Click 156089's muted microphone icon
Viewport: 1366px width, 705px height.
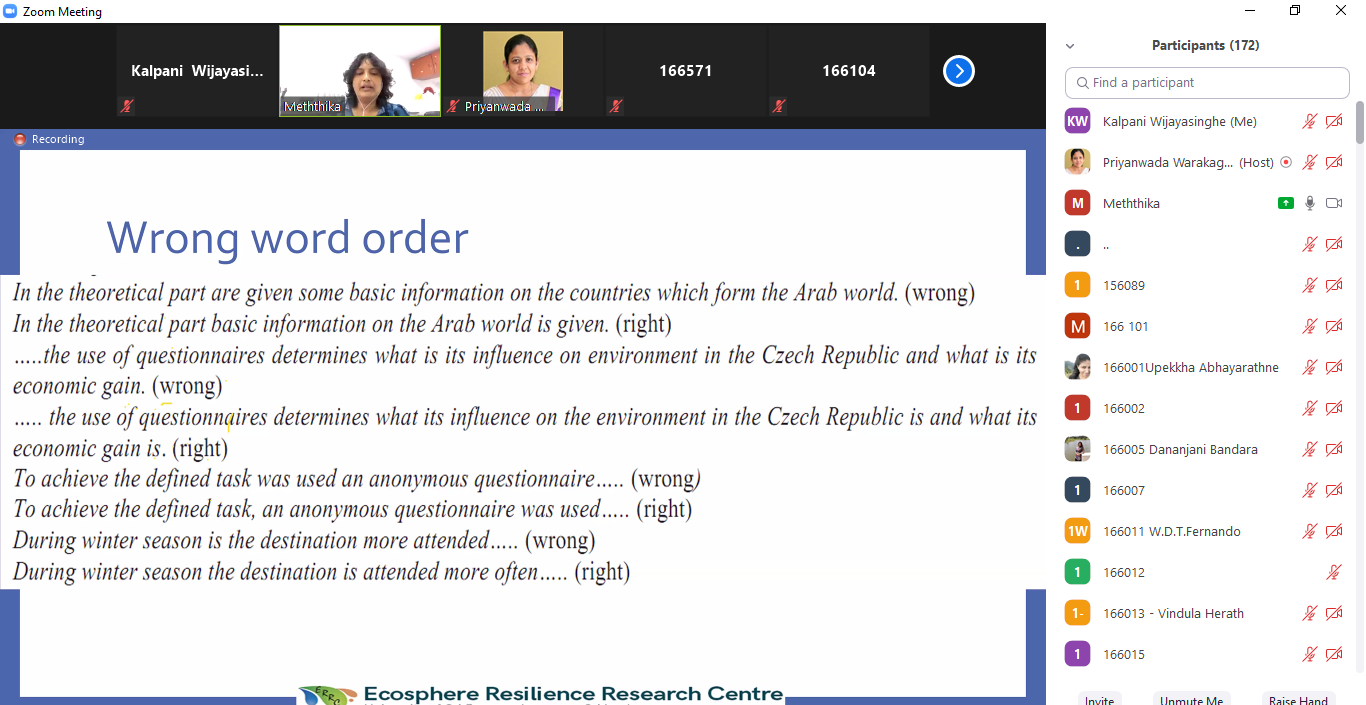pyautogui.click(x=1310, y=285)
